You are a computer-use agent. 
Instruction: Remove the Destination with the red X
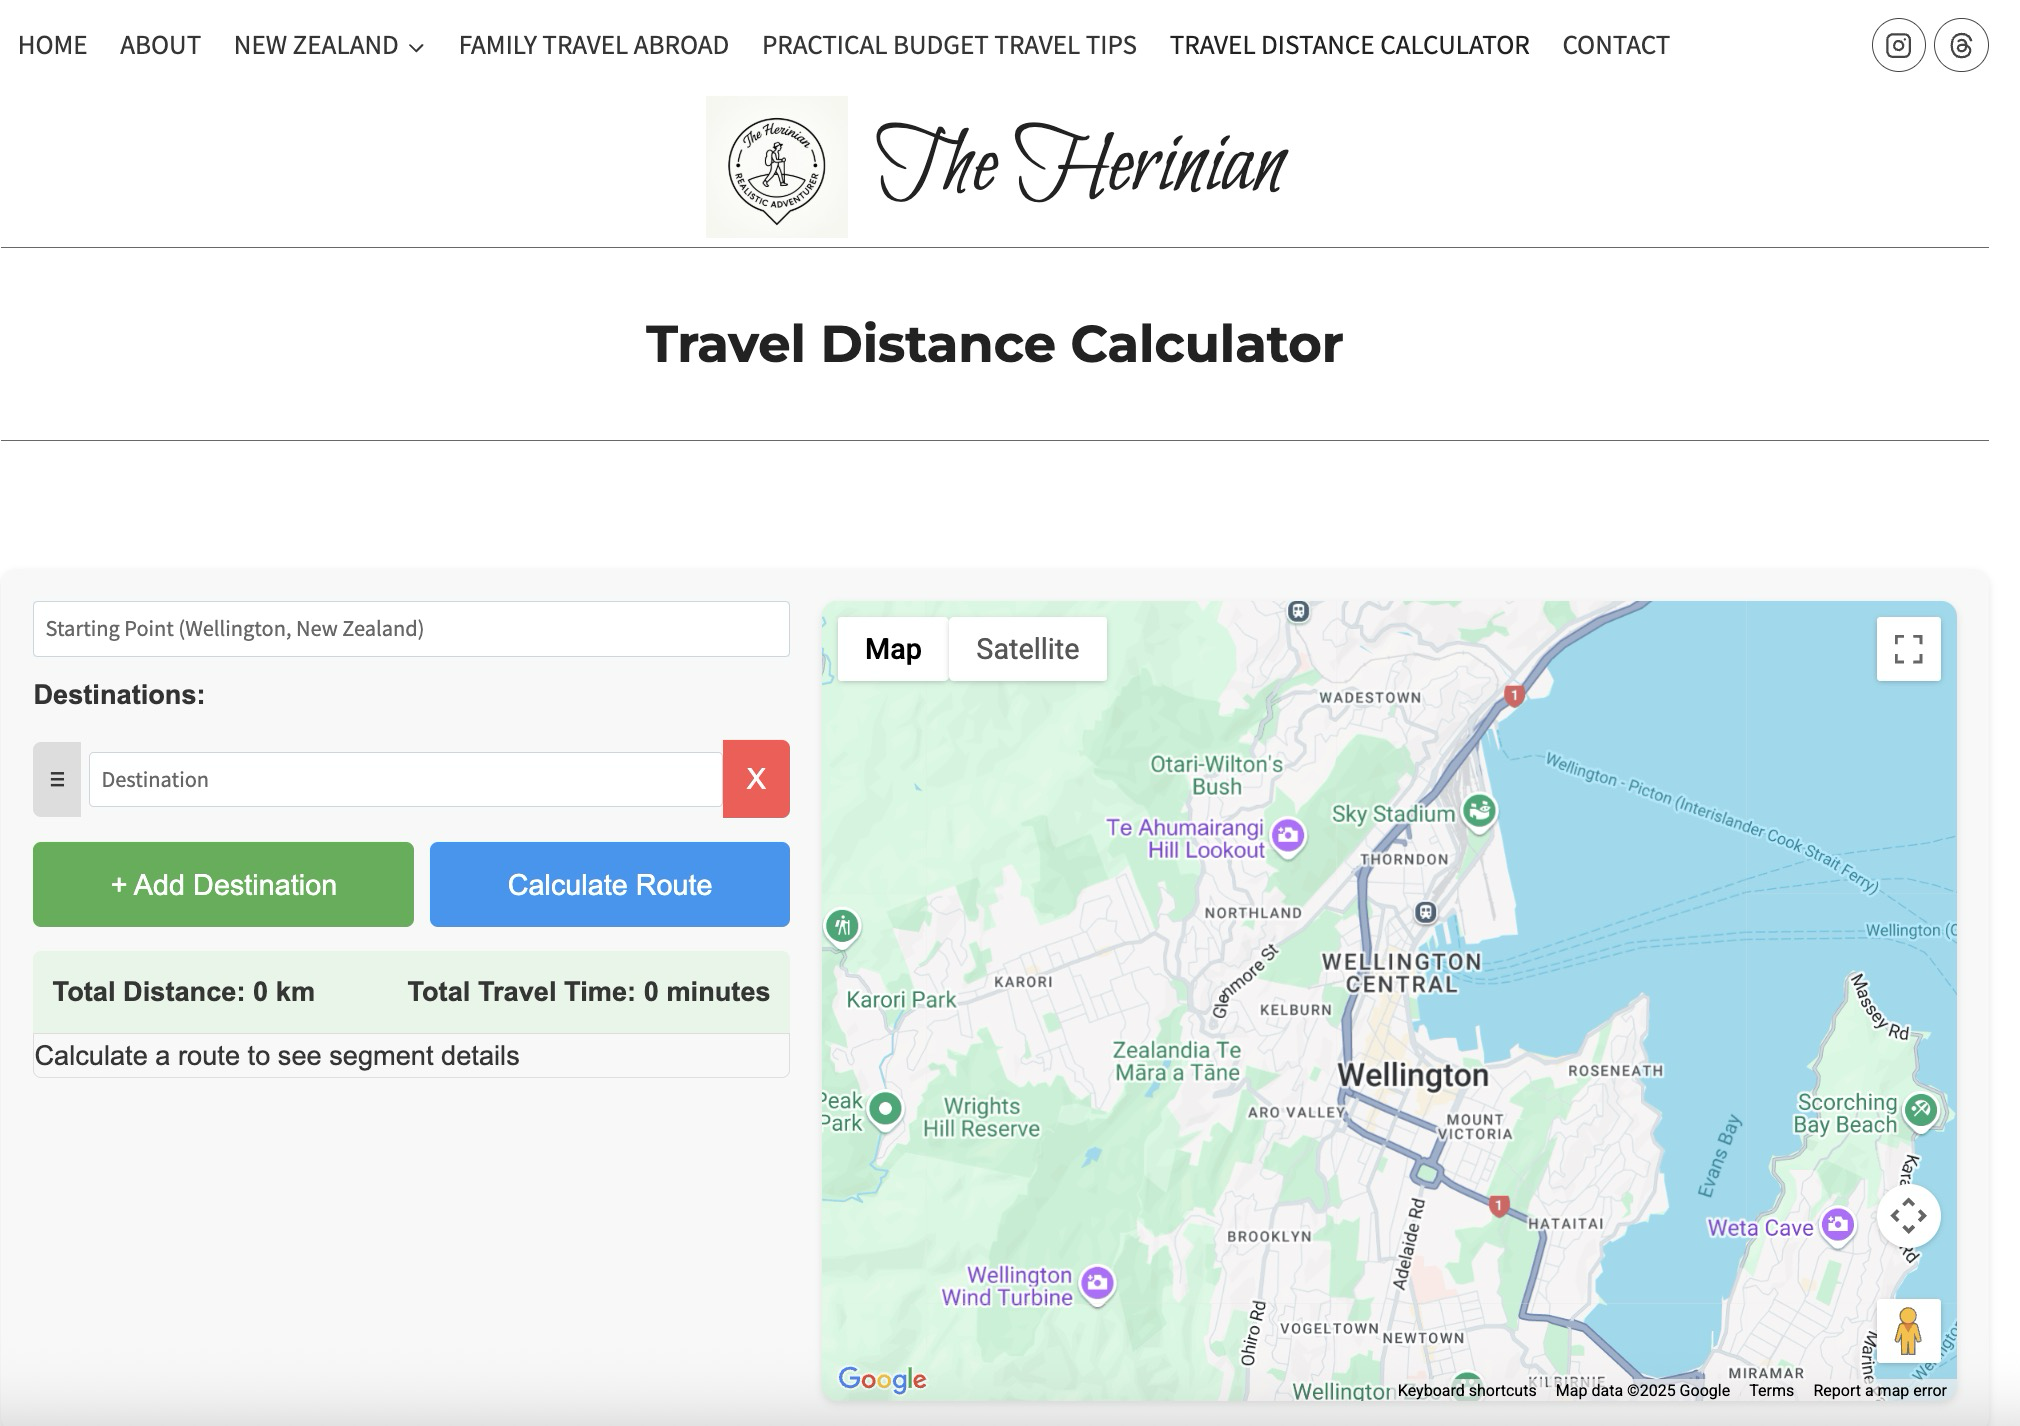[756, 779]
